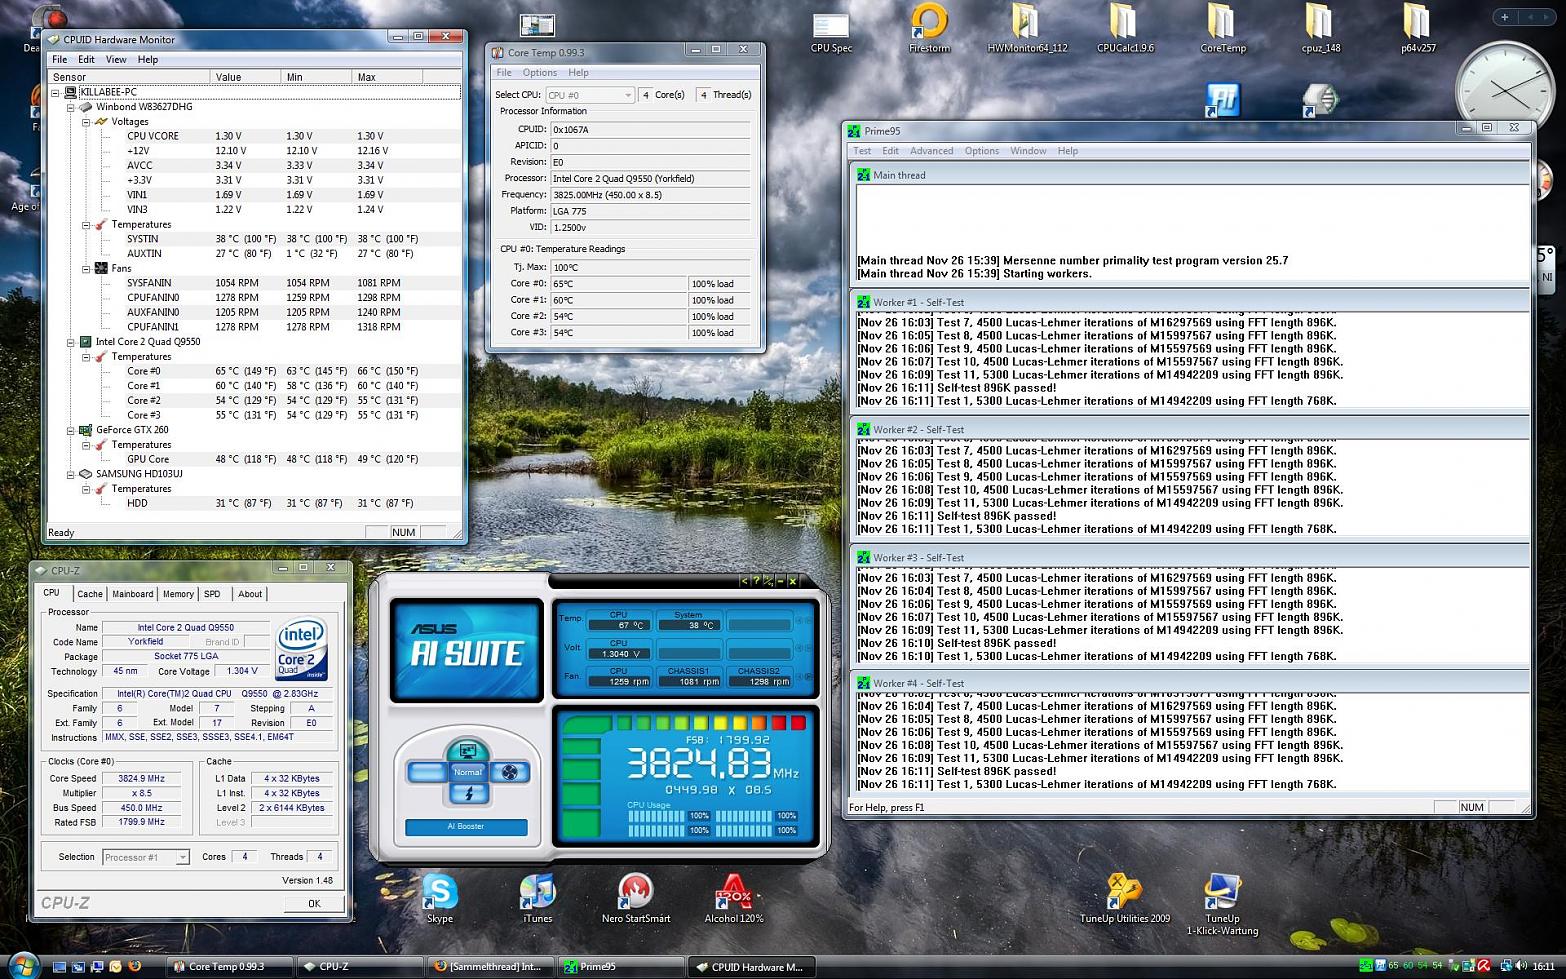Click the volume speaker tray icon
The height and width of the screenshot is (979, 1566).
coord(1521,966)
